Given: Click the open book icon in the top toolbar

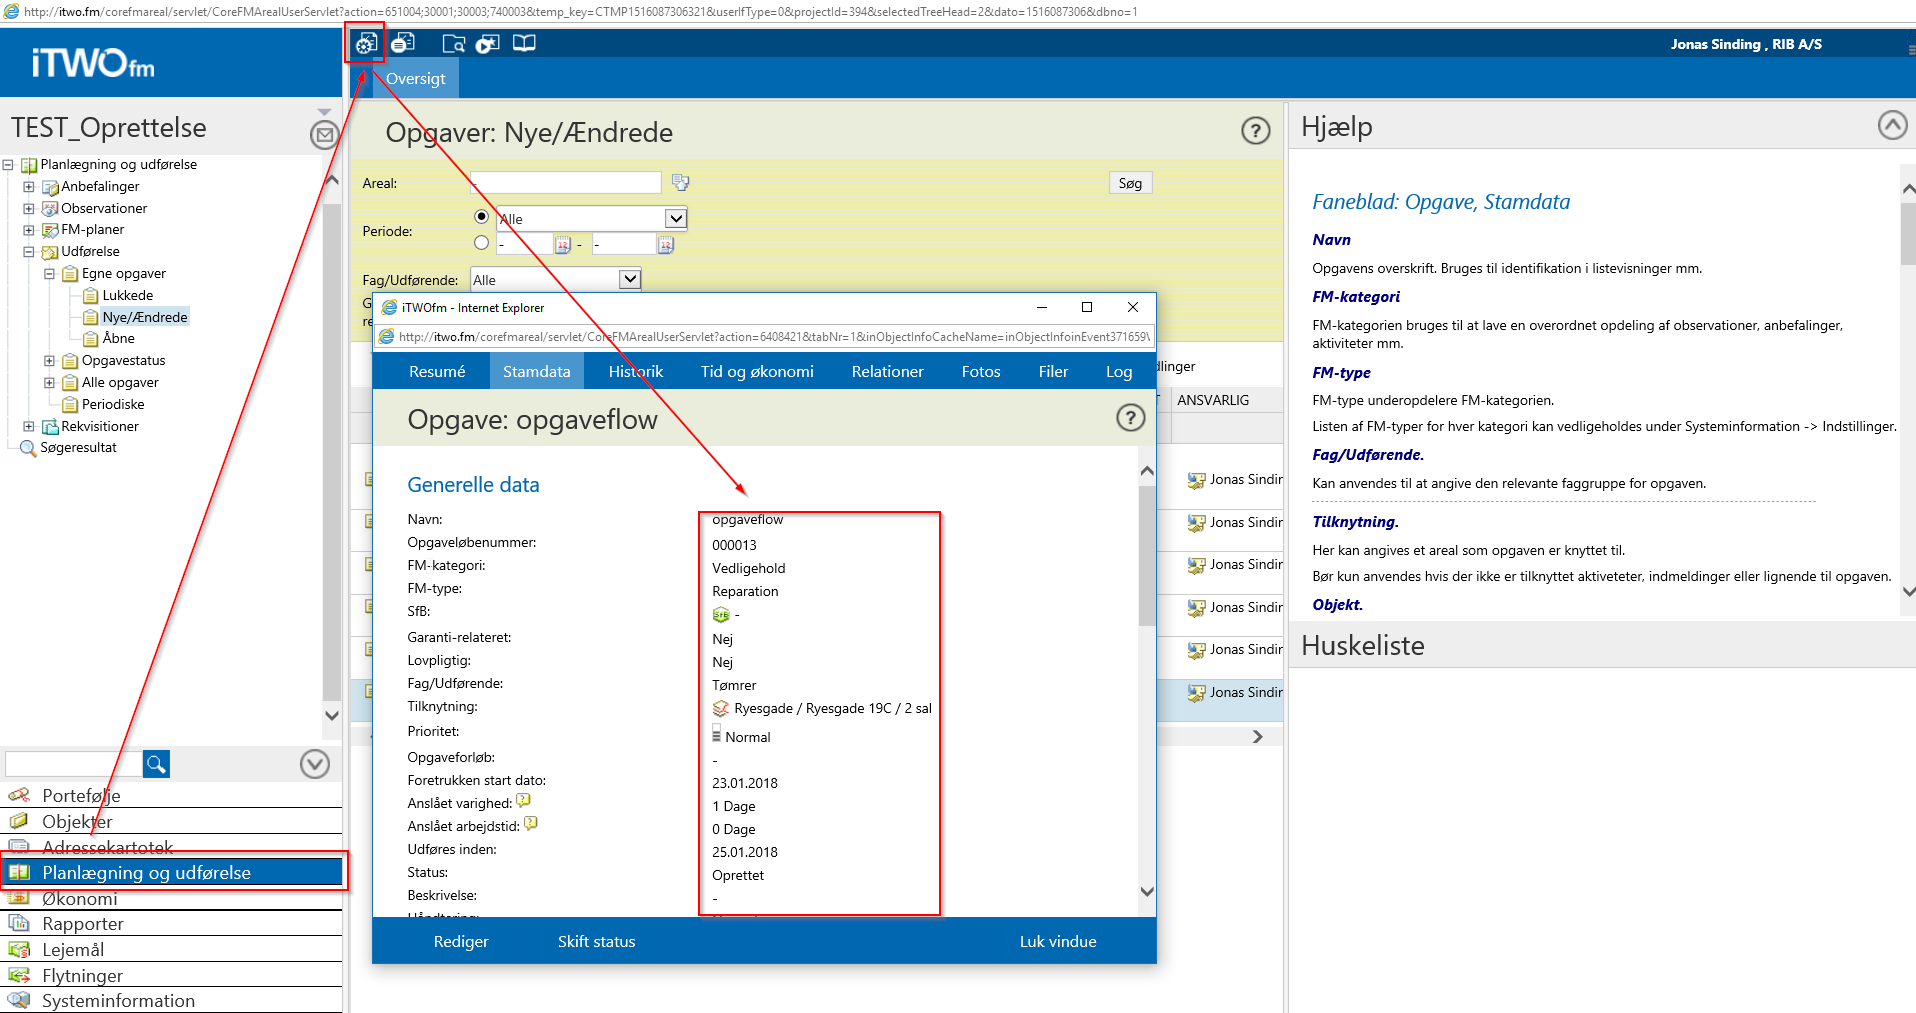Looking at the screenshot, I should pyautogui.click(x=524, y=43).
